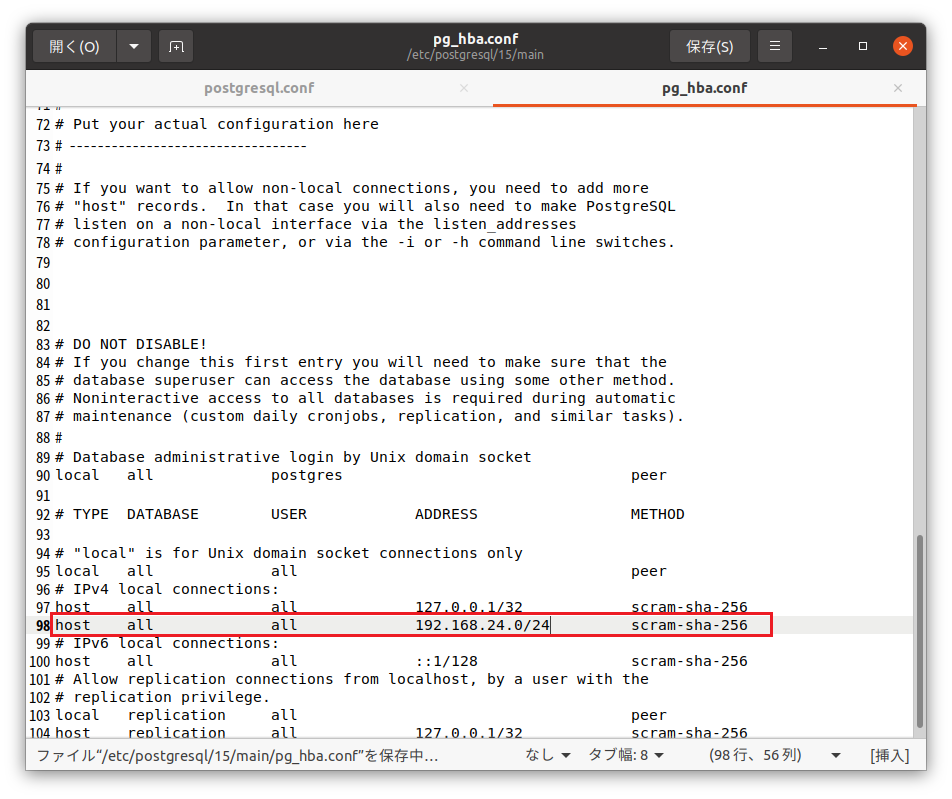Click scram-sha-256 on line 100

click(689, 661)
